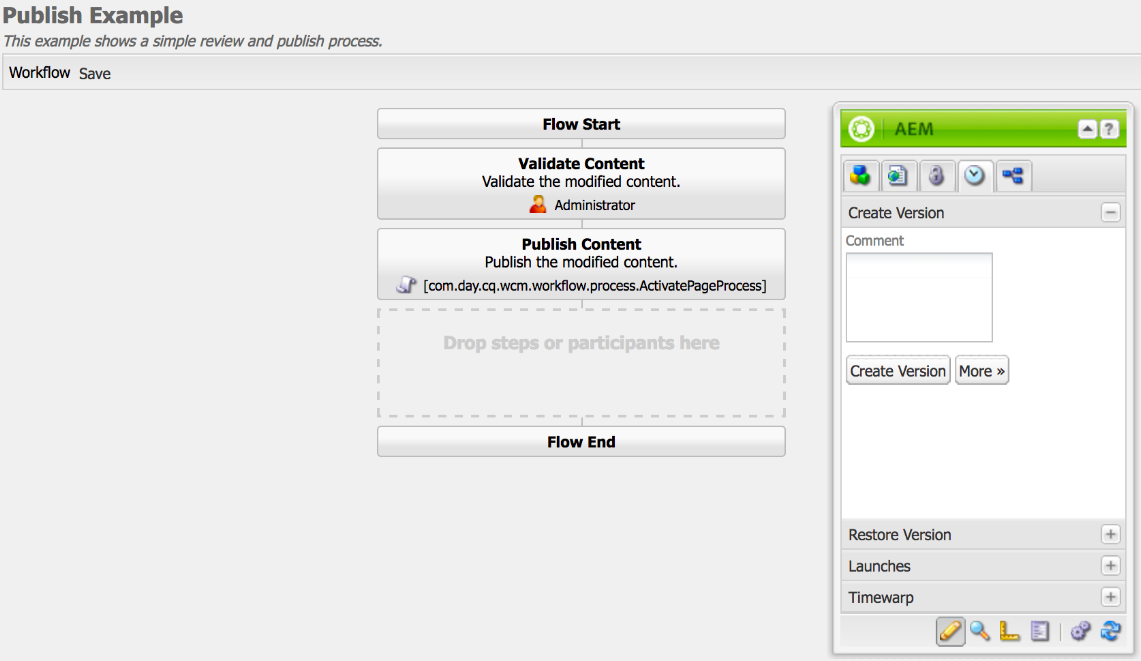Open the Versioning clock tab
Screen dimensions: 1141x661
click(x=975, y=176)
